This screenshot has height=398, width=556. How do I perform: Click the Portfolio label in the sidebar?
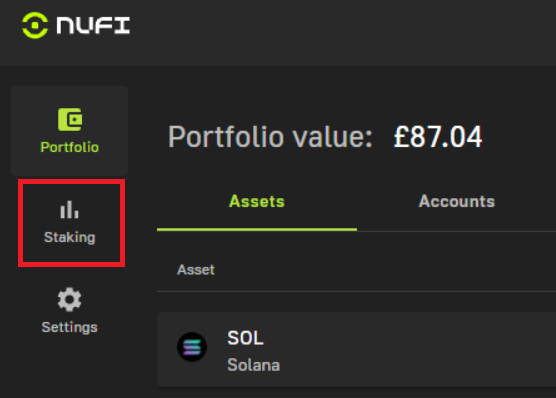click(x=70, y=147)
